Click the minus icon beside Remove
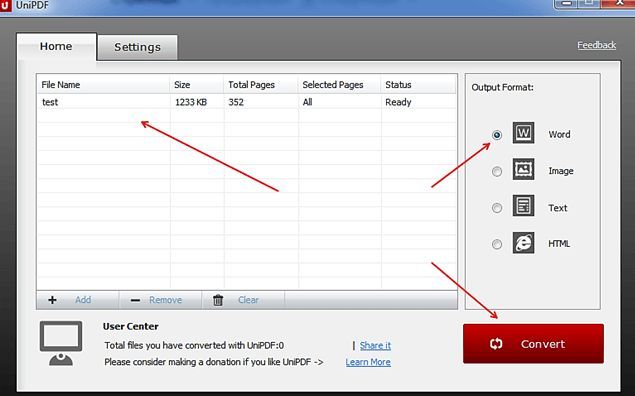This screenshot has width=635, height=396. pos(135,300)
